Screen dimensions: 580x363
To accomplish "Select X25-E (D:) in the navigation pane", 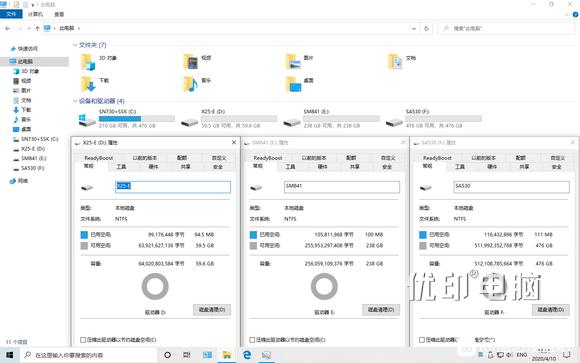I will [29, 149].
